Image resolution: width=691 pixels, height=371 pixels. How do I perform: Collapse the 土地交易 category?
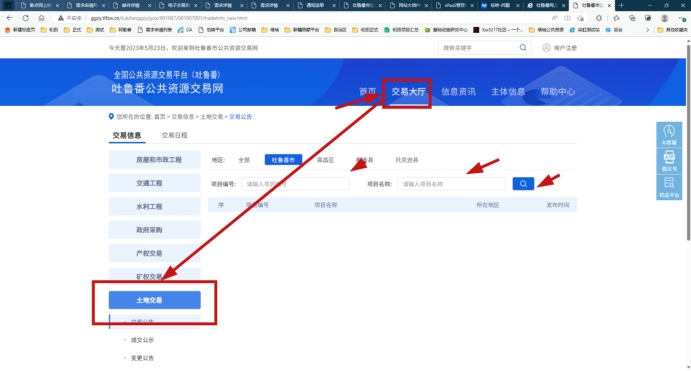point(155,300)
